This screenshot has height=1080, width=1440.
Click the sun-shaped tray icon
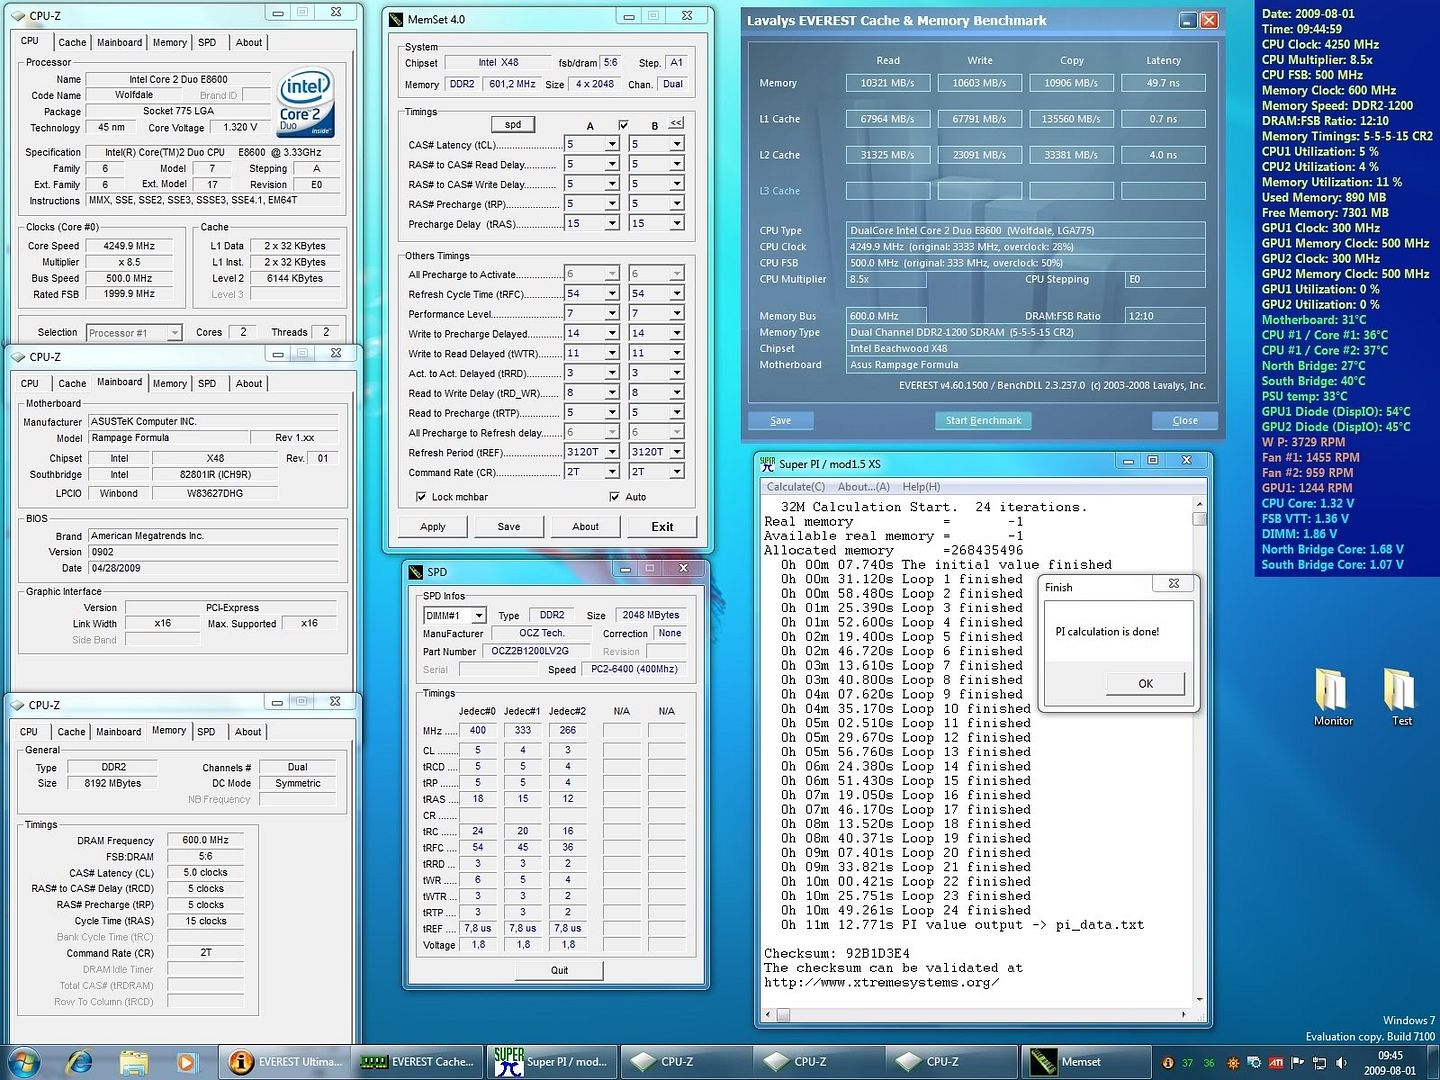coord(1232,1063)
